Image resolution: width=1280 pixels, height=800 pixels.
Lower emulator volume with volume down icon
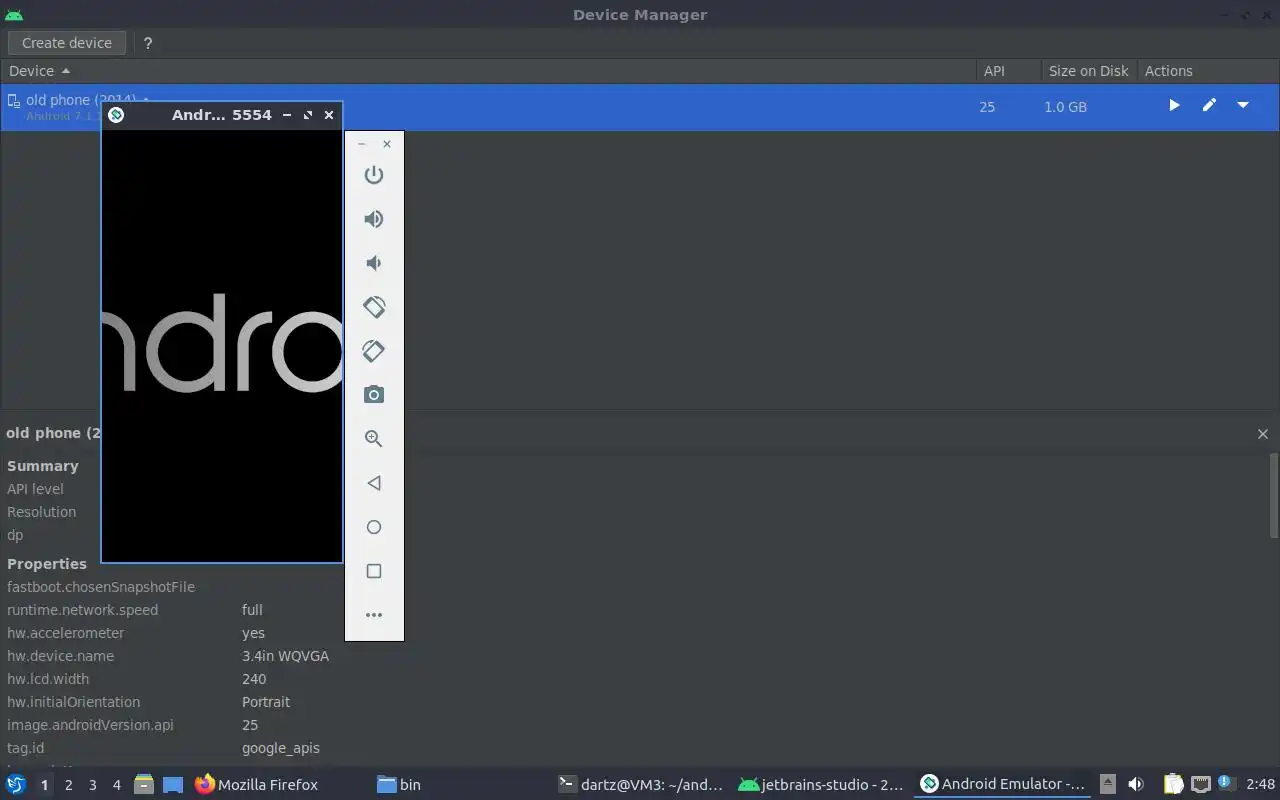click(374, 263)
